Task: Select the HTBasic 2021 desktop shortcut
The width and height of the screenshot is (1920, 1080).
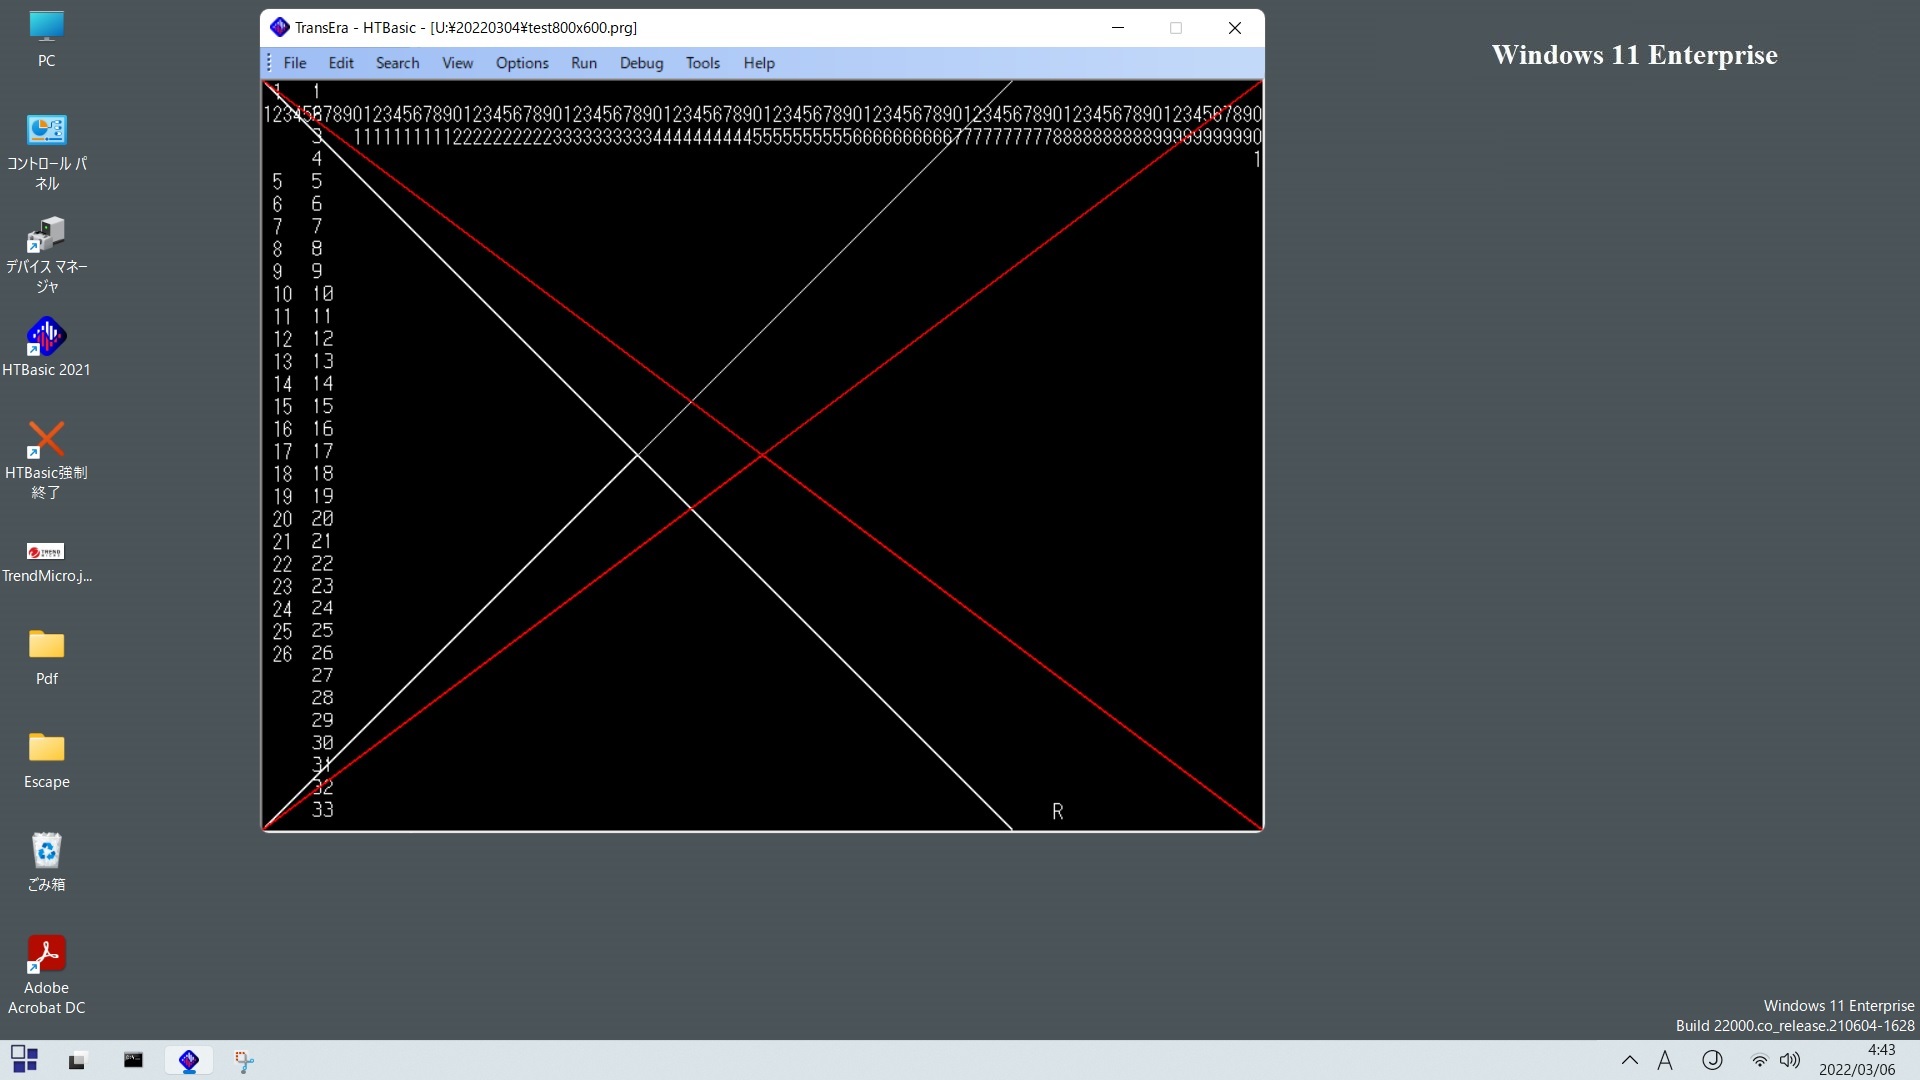Action: [x=46, y=348]
